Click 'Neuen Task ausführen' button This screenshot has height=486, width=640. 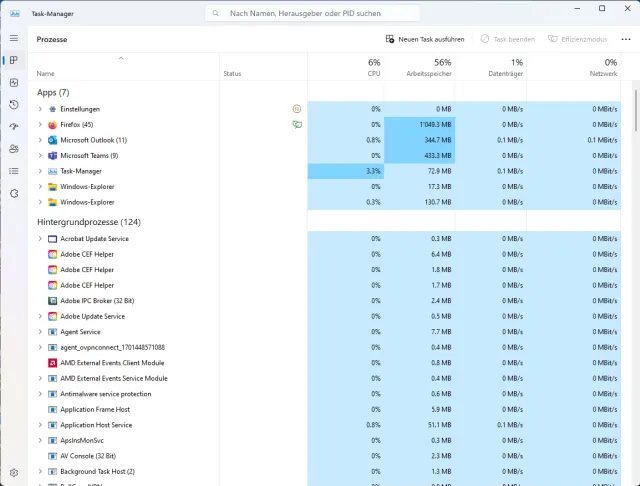click(425, 39)
